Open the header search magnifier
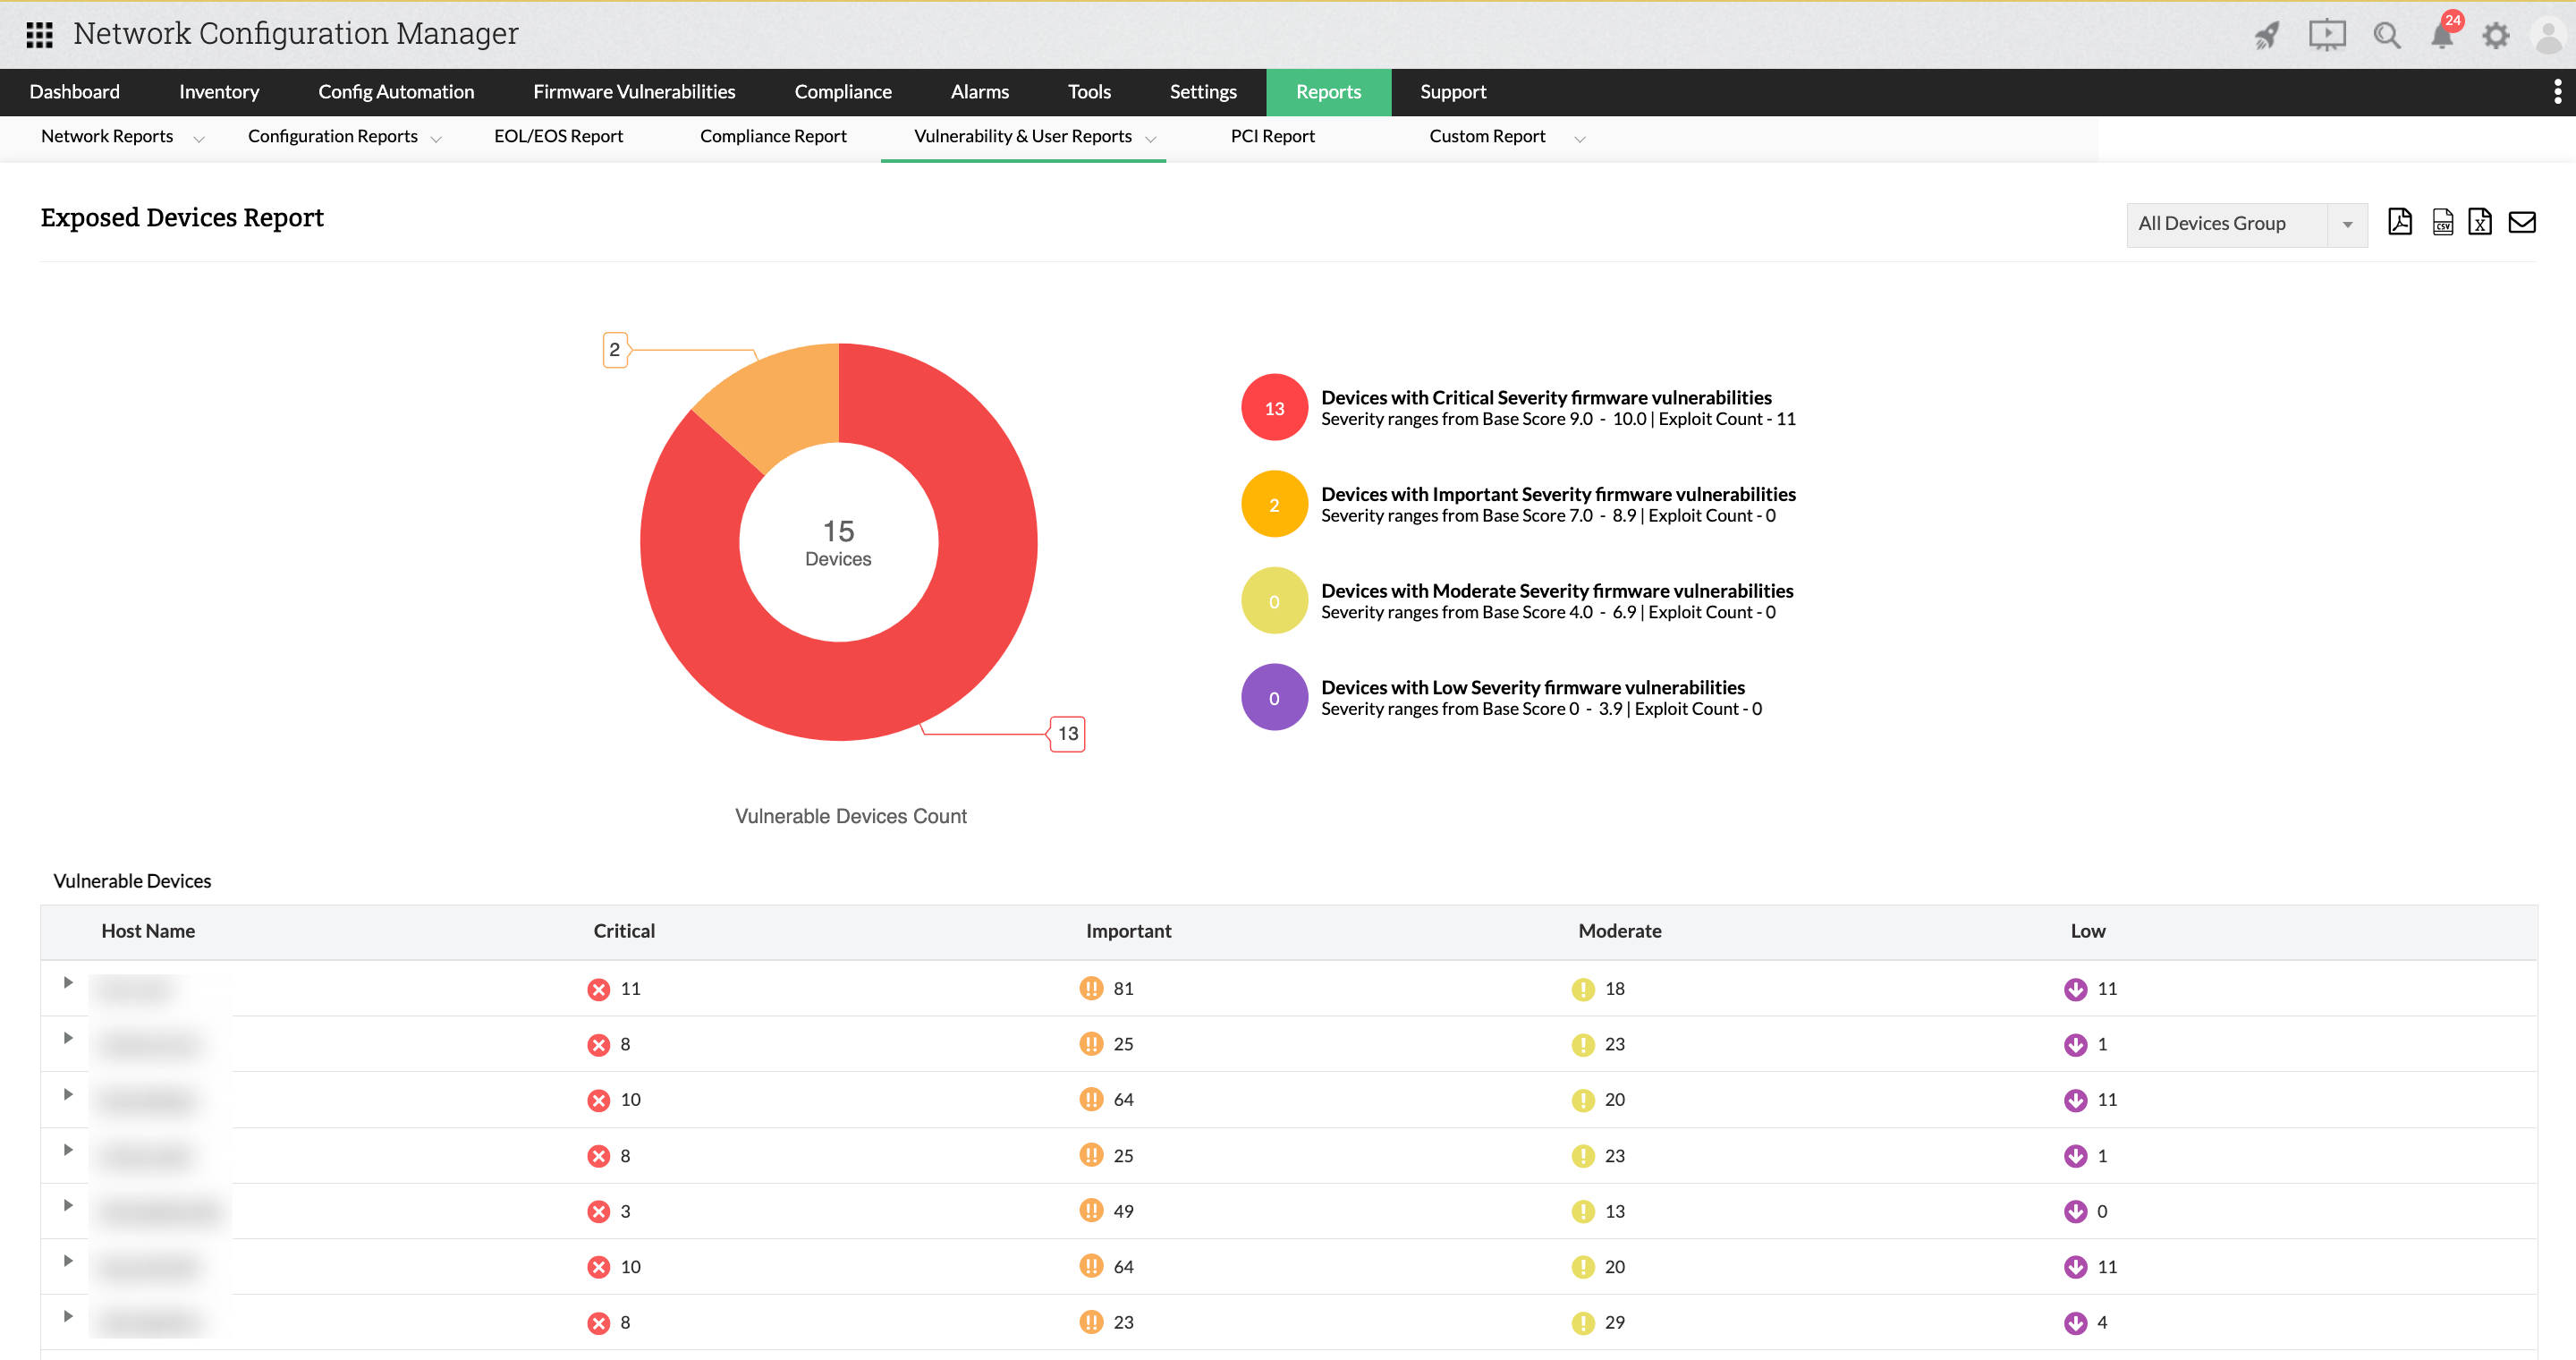 coord(2386,36)
